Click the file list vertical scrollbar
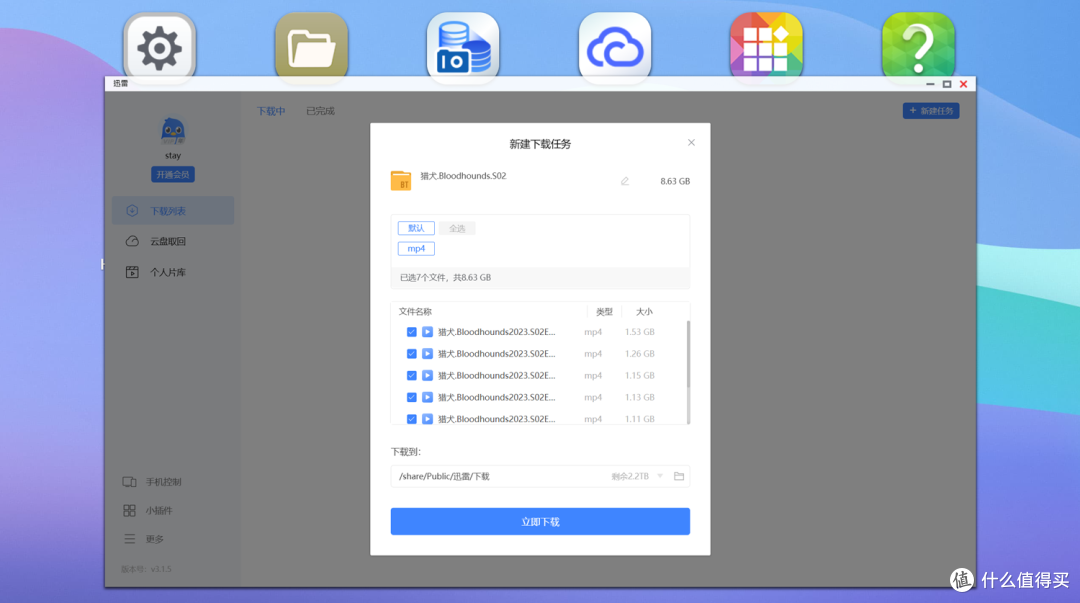 pos(688,372)
